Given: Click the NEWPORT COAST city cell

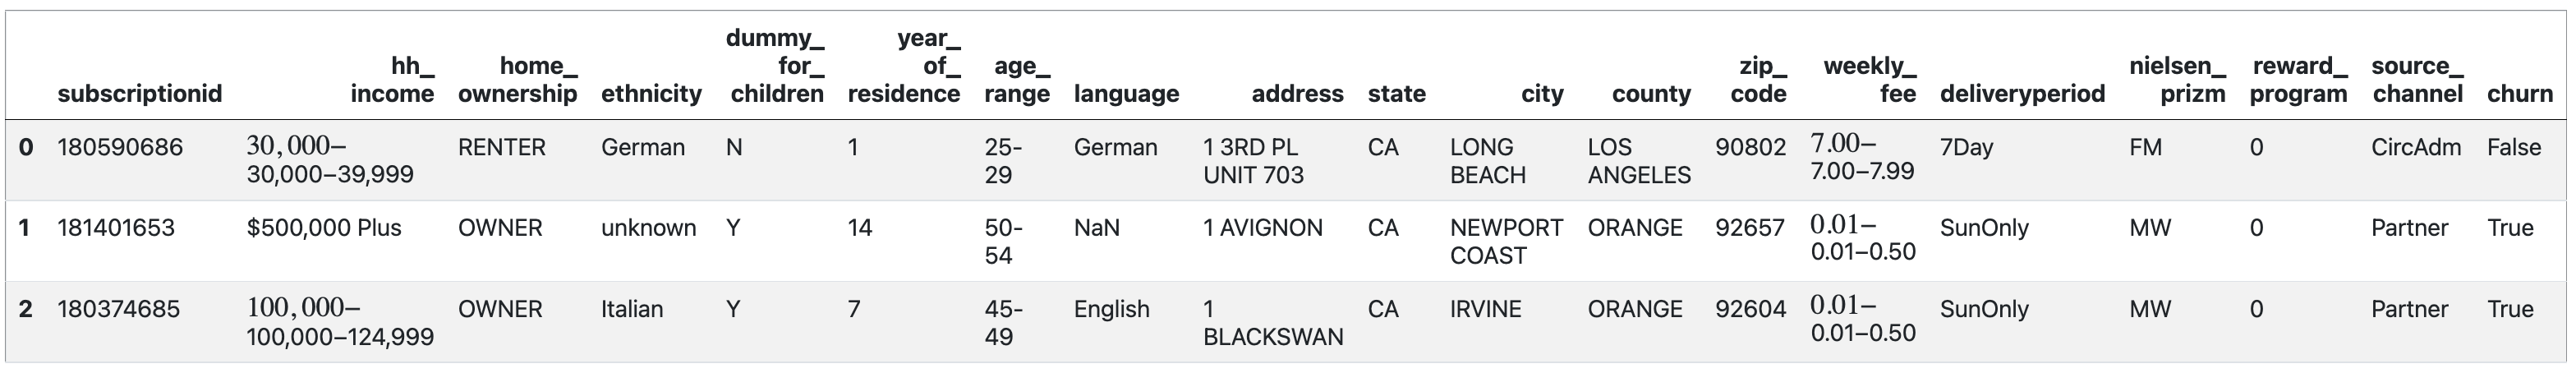Looking at the screenshot, I should (1506, 241).
